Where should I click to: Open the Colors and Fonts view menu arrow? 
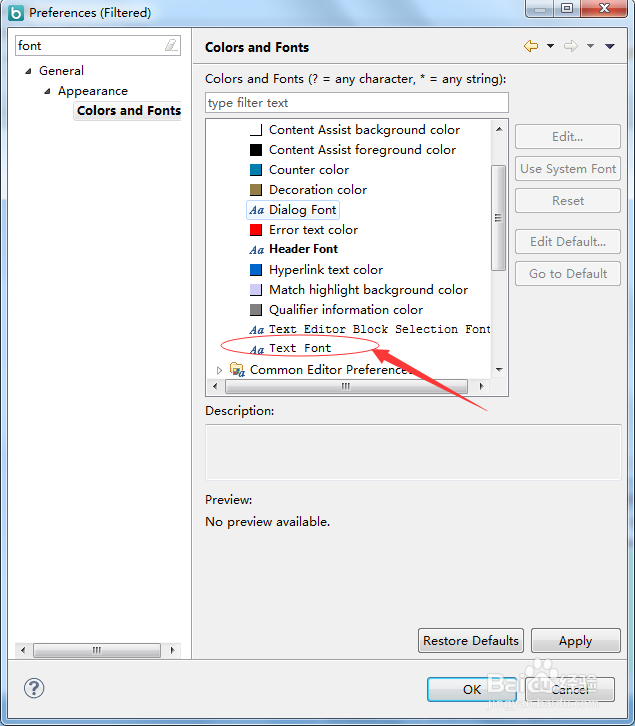(x=610, y=46)
